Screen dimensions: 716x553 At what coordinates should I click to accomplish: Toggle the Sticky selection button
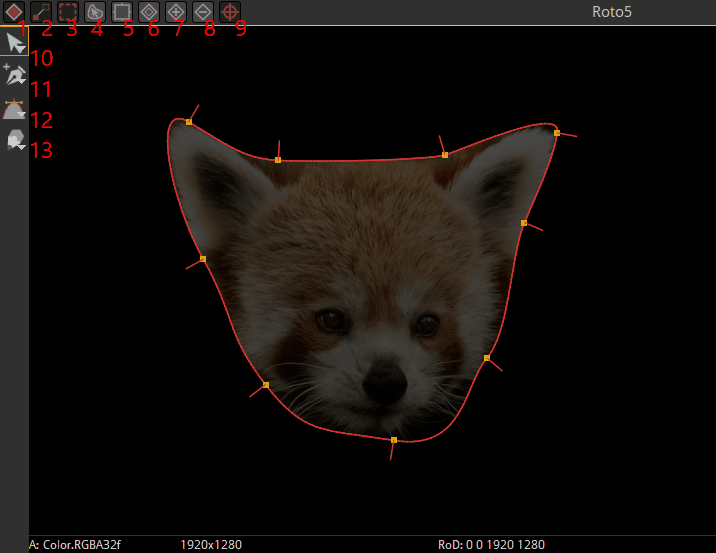(x=95, y=12)
